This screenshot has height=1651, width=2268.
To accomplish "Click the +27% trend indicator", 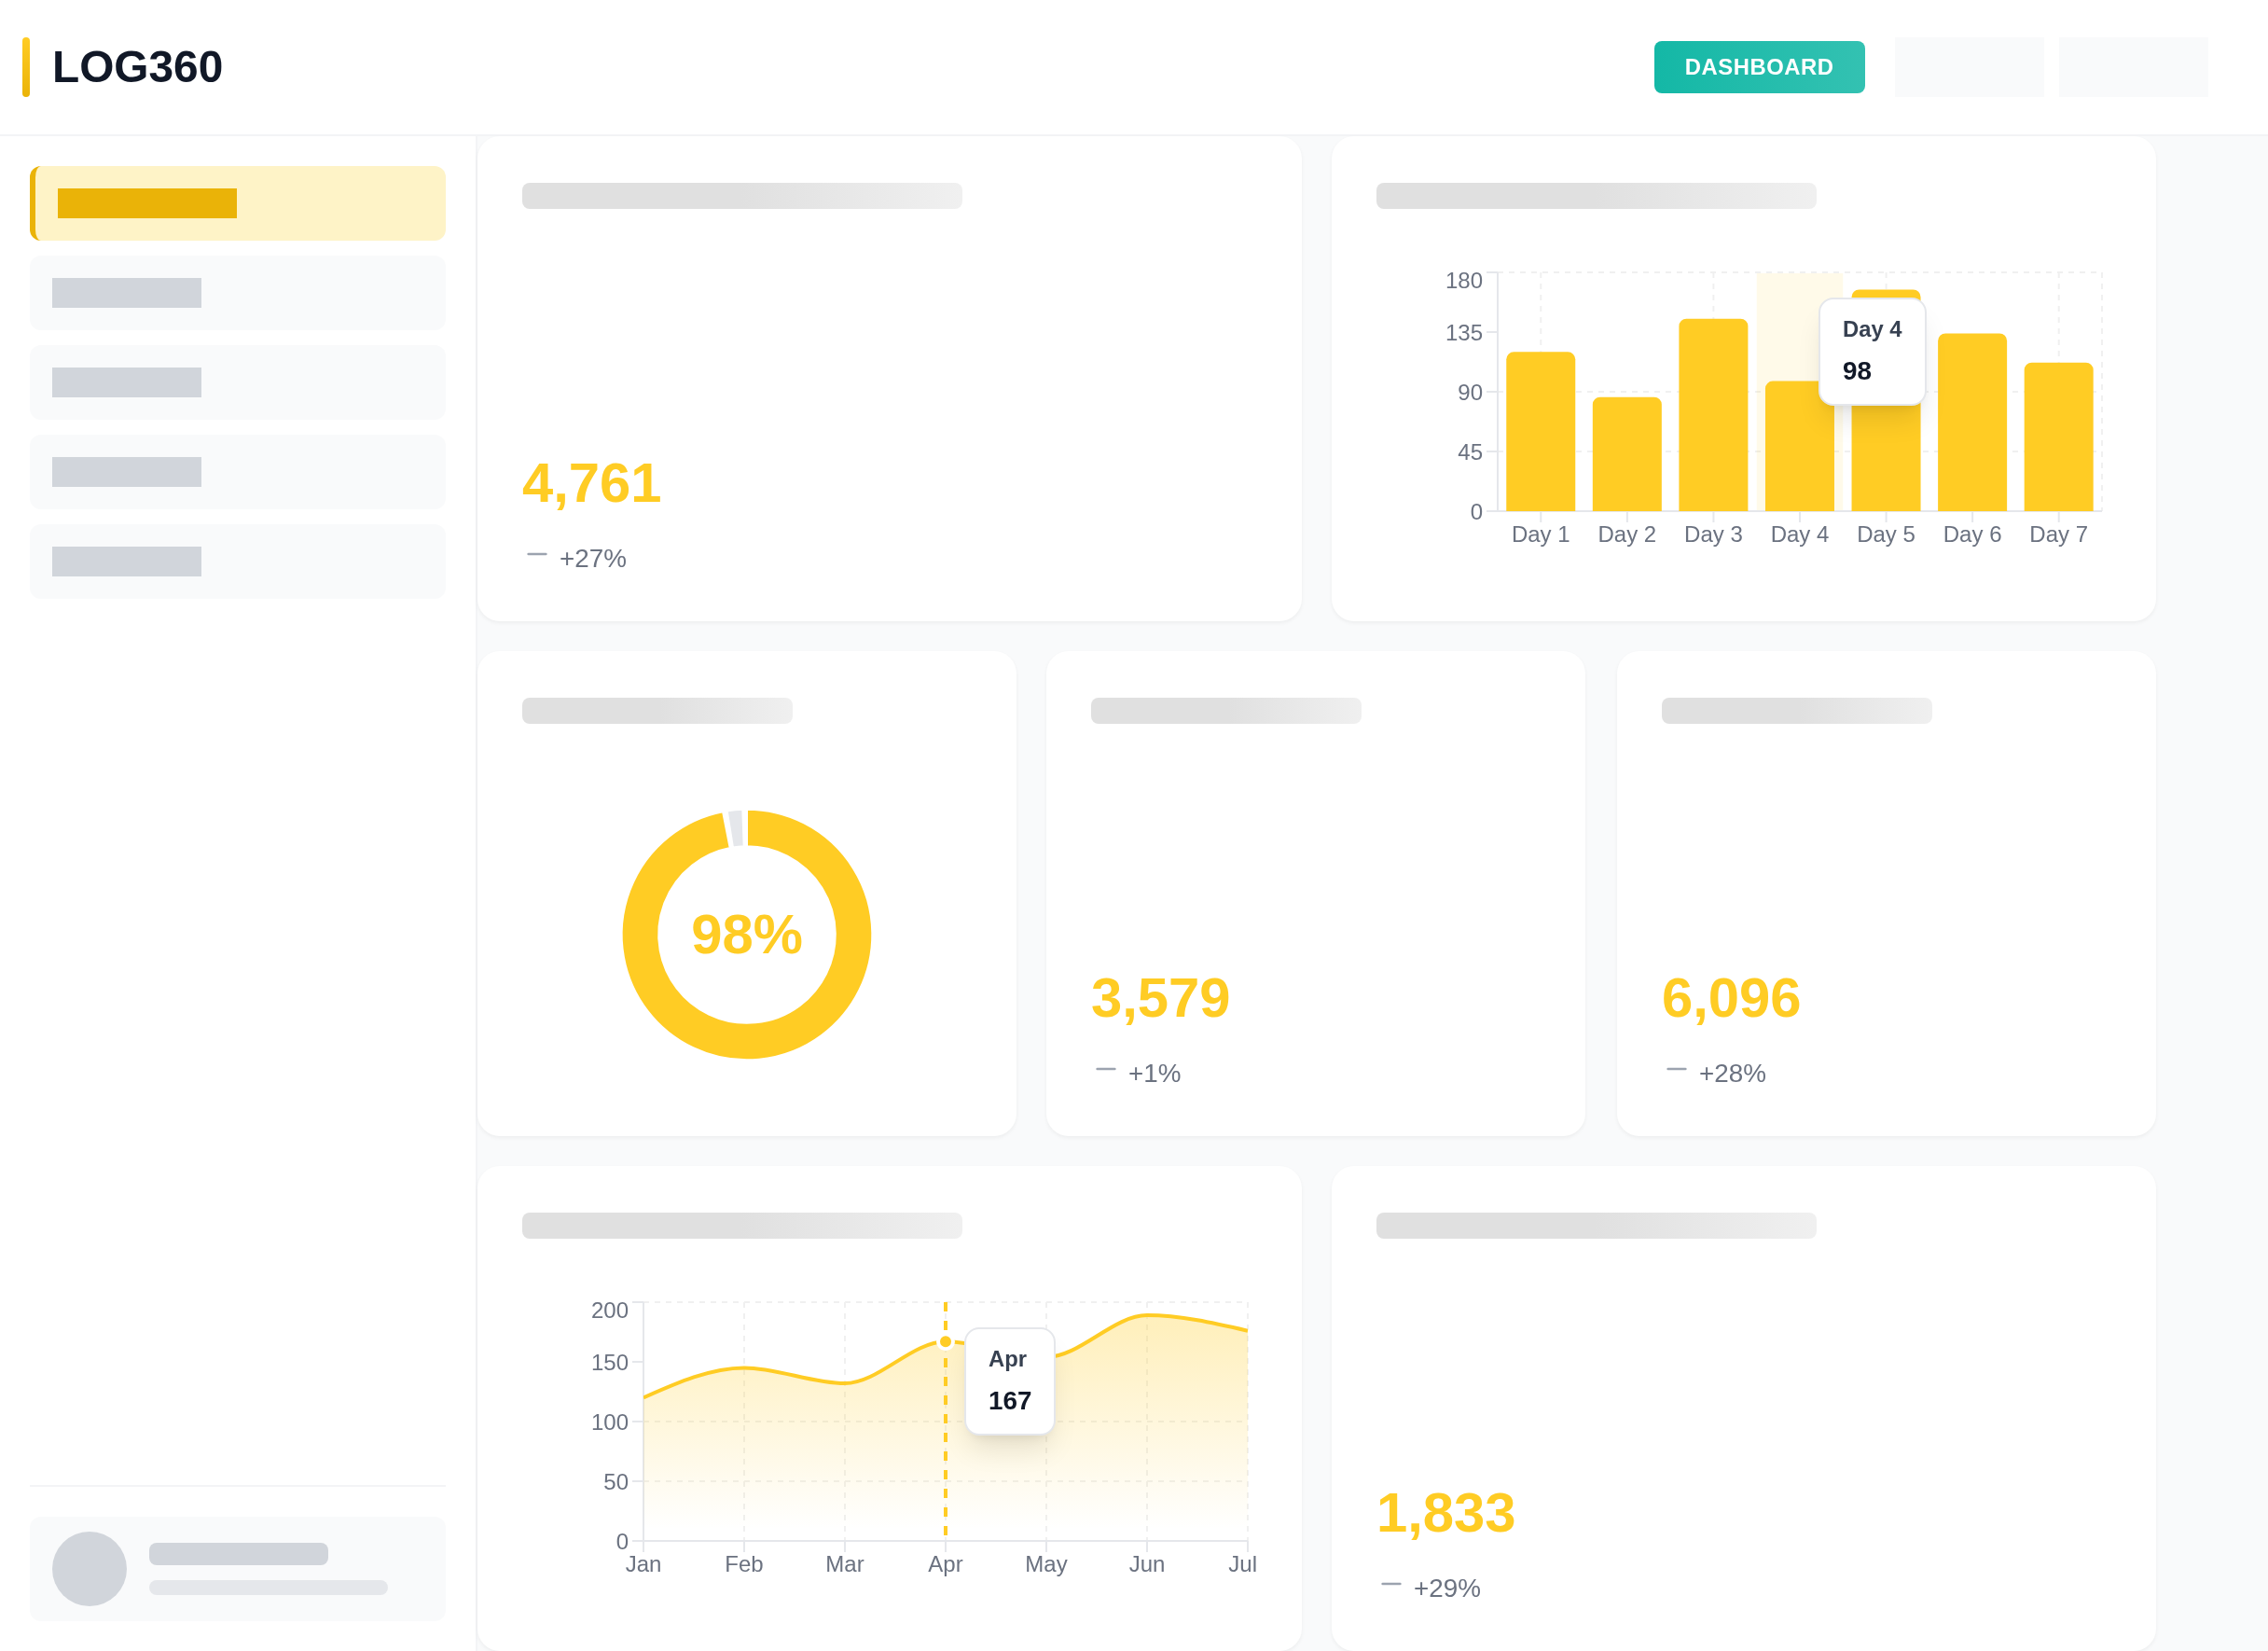I will (x=591, y=558).
